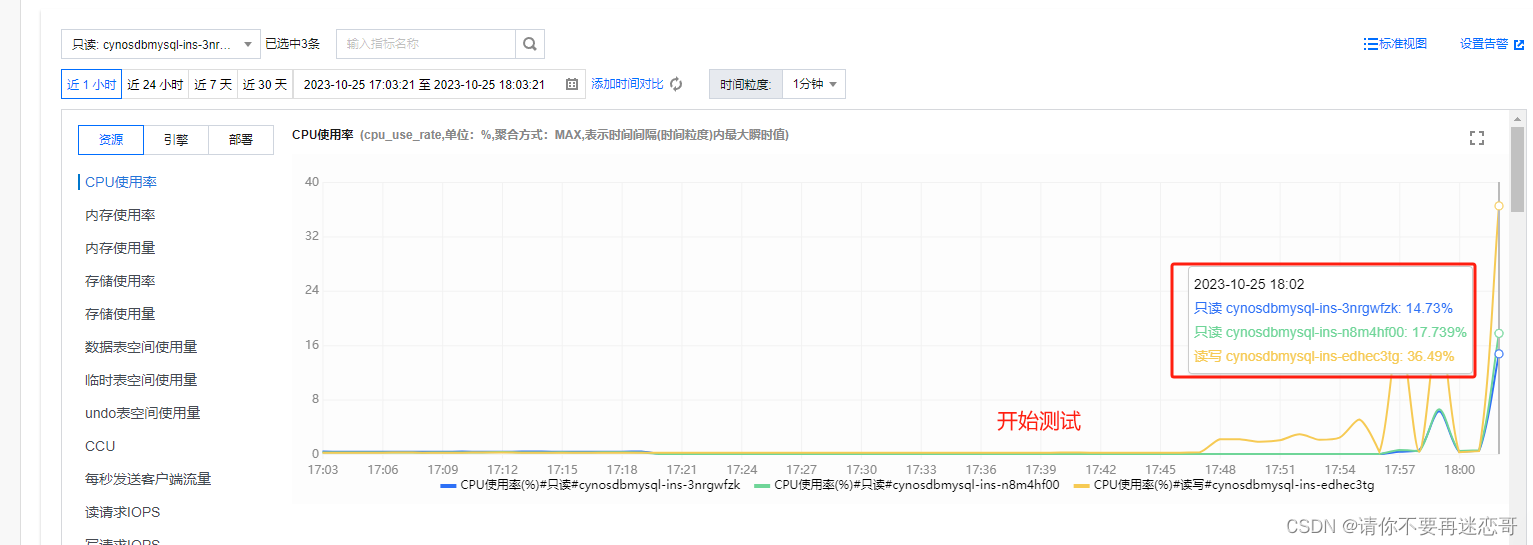Screen dimensions: 1533x545
Task: Select undo表空间使用量 metric
Action: (x=143, y=413)
